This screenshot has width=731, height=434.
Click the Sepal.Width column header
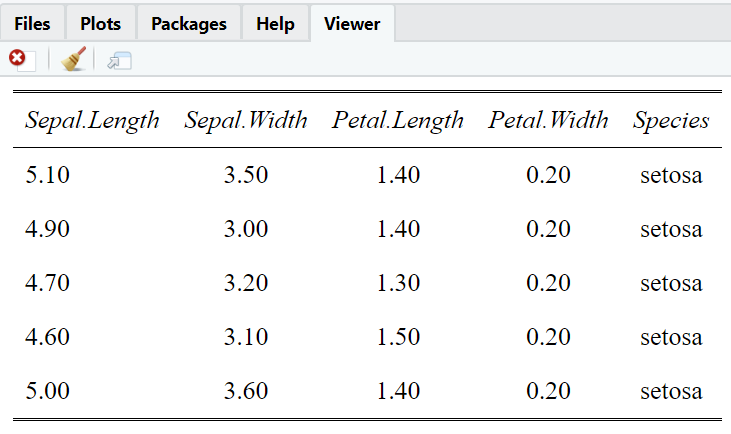246,121
